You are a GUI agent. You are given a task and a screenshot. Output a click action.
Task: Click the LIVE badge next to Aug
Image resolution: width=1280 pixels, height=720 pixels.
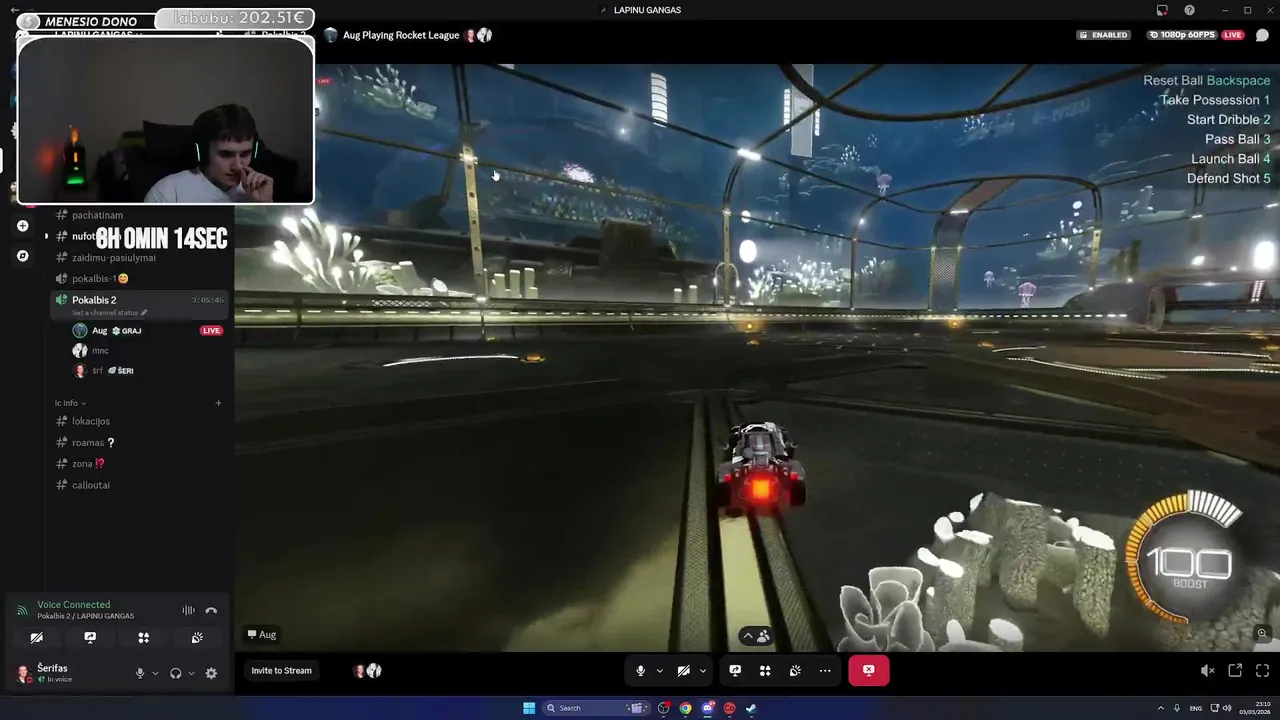tap(211, 330)
